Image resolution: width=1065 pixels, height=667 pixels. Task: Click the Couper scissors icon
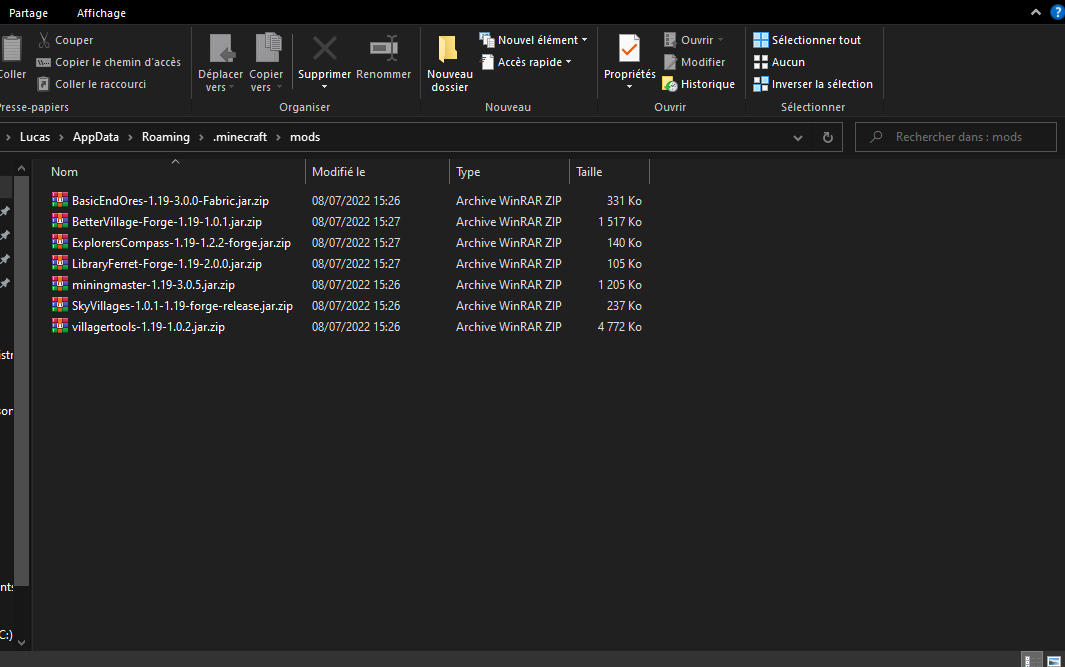[44, 40]
